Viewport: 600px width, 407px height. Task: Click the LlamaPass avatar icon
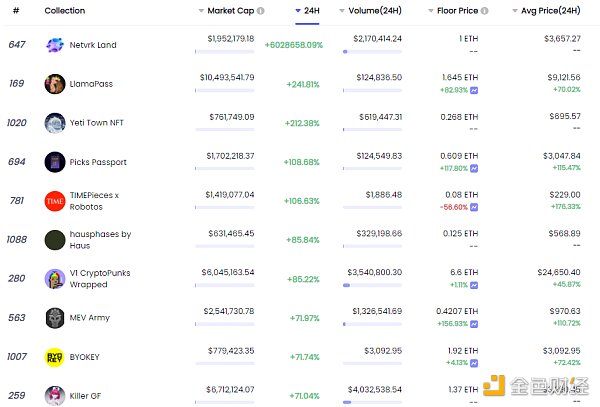pos(55,84)
